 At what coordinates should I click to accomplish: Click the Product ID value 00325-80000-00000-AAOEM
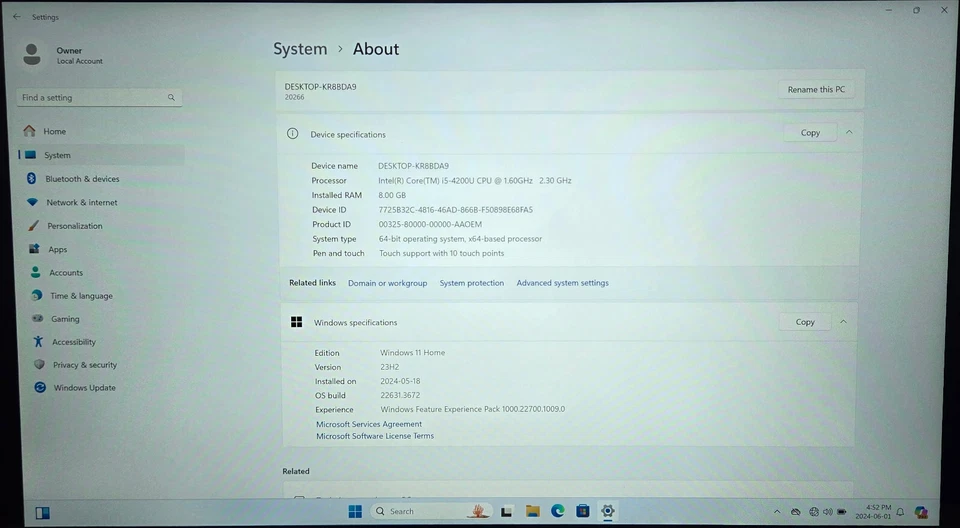coord(430,224)
